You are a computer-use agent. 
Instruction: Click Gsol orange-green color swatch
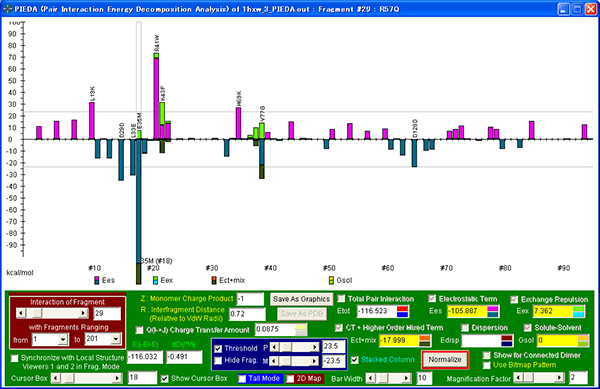583,340
